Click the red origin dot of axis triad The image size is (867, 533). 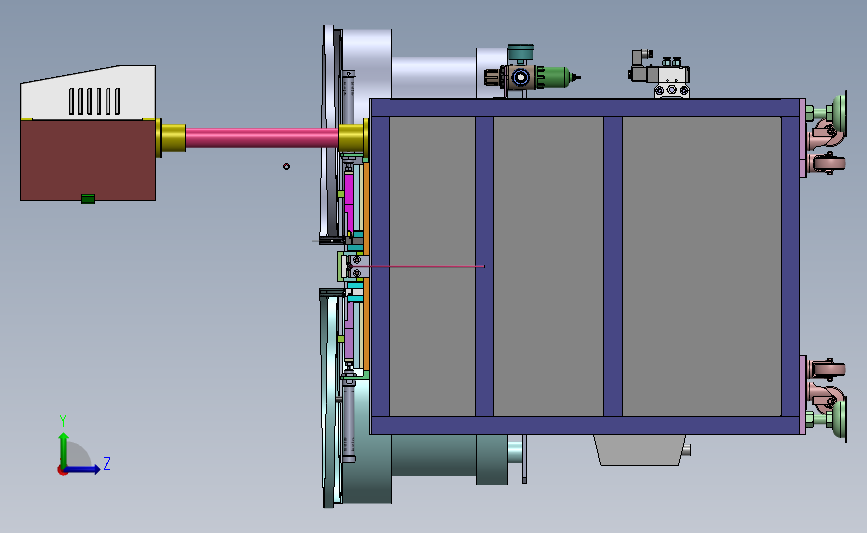click(62, 471)
